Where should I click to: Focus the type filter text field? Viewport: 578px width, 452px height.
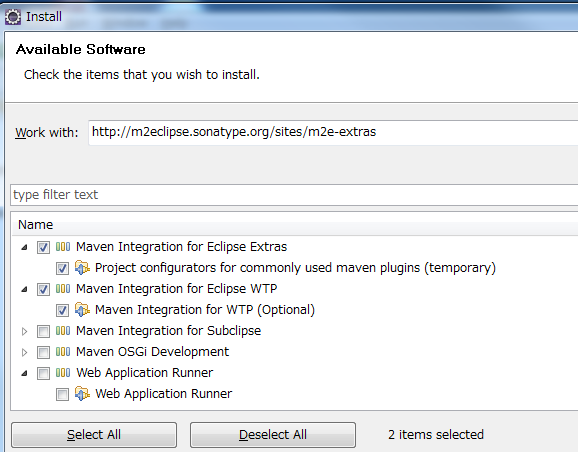[294, 195]
